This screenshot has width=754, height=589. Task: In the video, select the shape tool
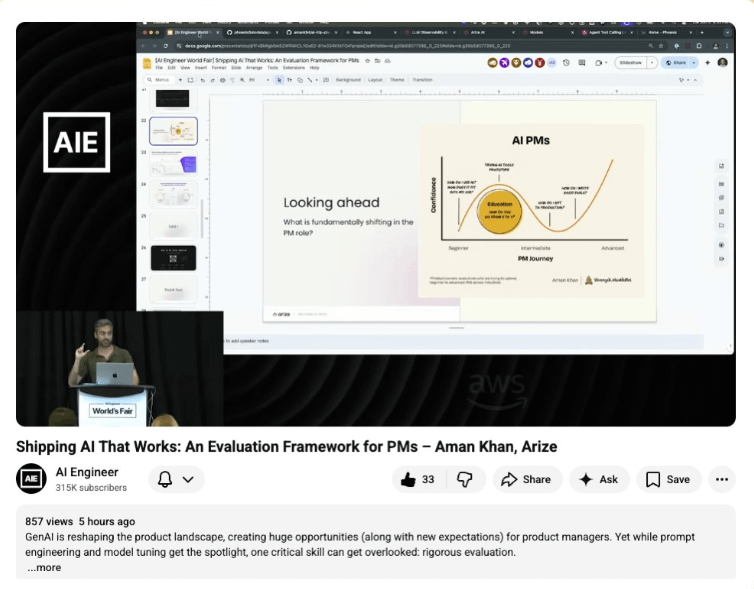[x=300, y=80]
